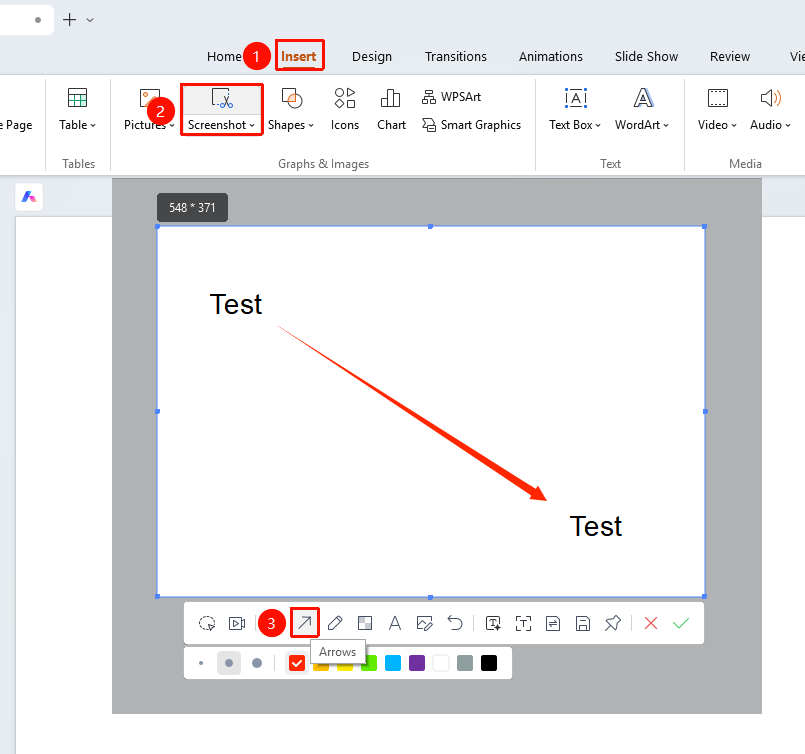805x754 pixels.
Task: Select the pencil drawing tool
Action: click(x=335, y=623)
